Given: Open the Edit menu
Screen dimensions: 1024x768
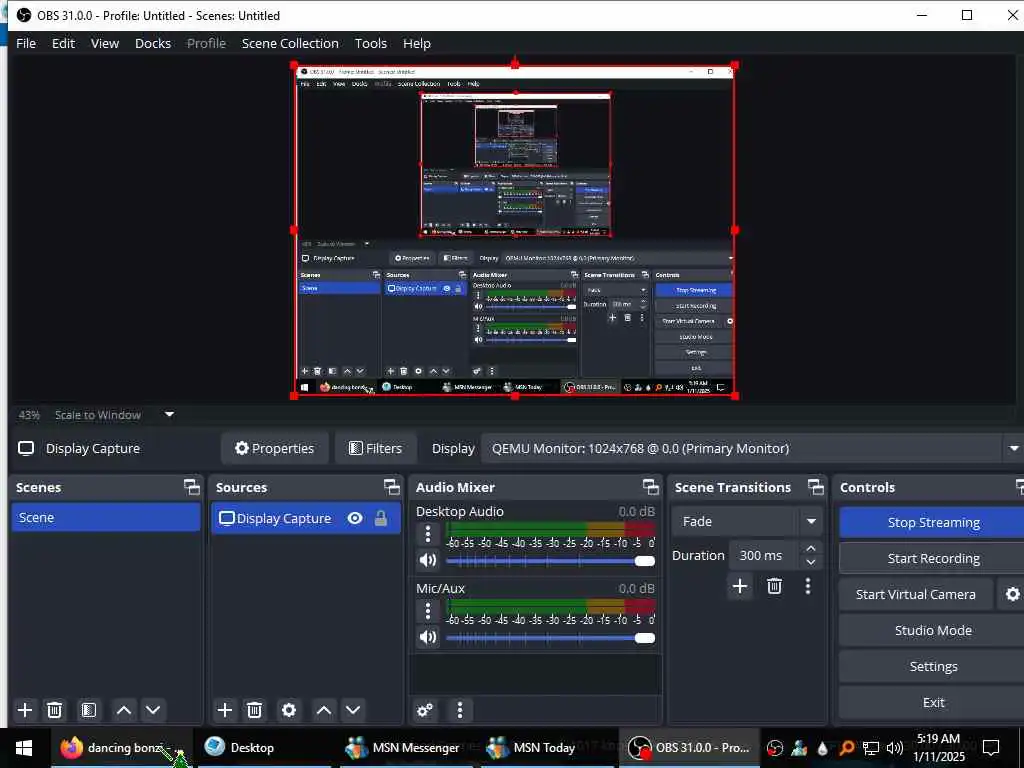Looking at the screenshot, I should coord(63,43).
